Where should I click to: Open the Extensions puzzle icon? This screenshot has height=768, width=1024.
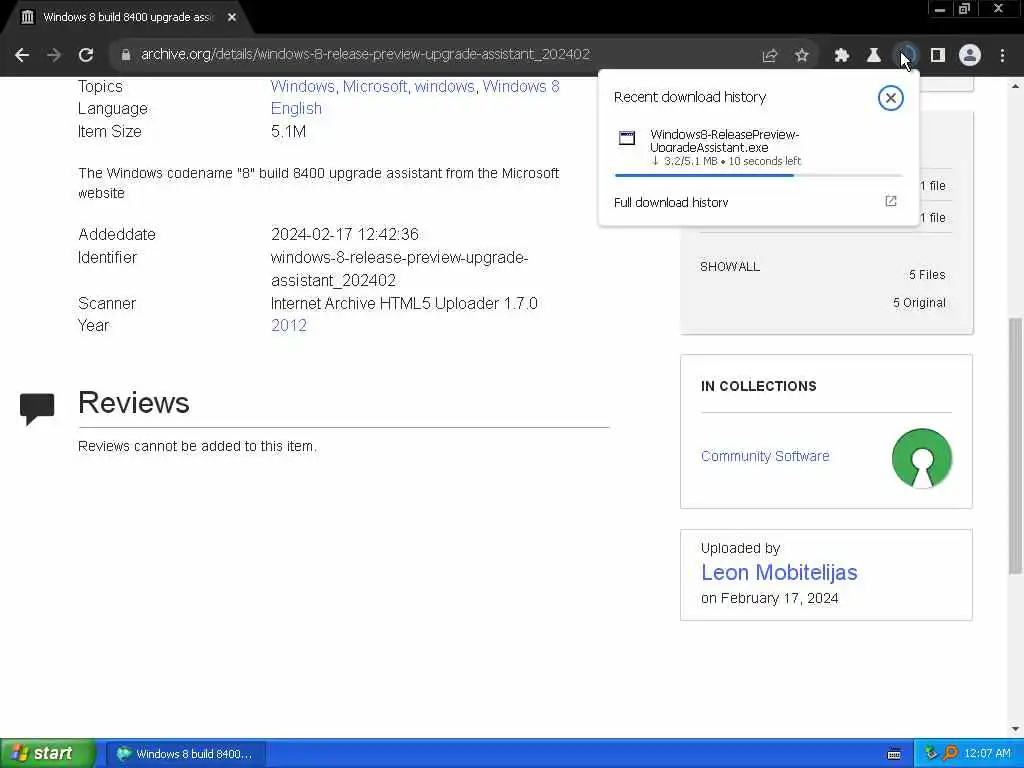point(842,56)
